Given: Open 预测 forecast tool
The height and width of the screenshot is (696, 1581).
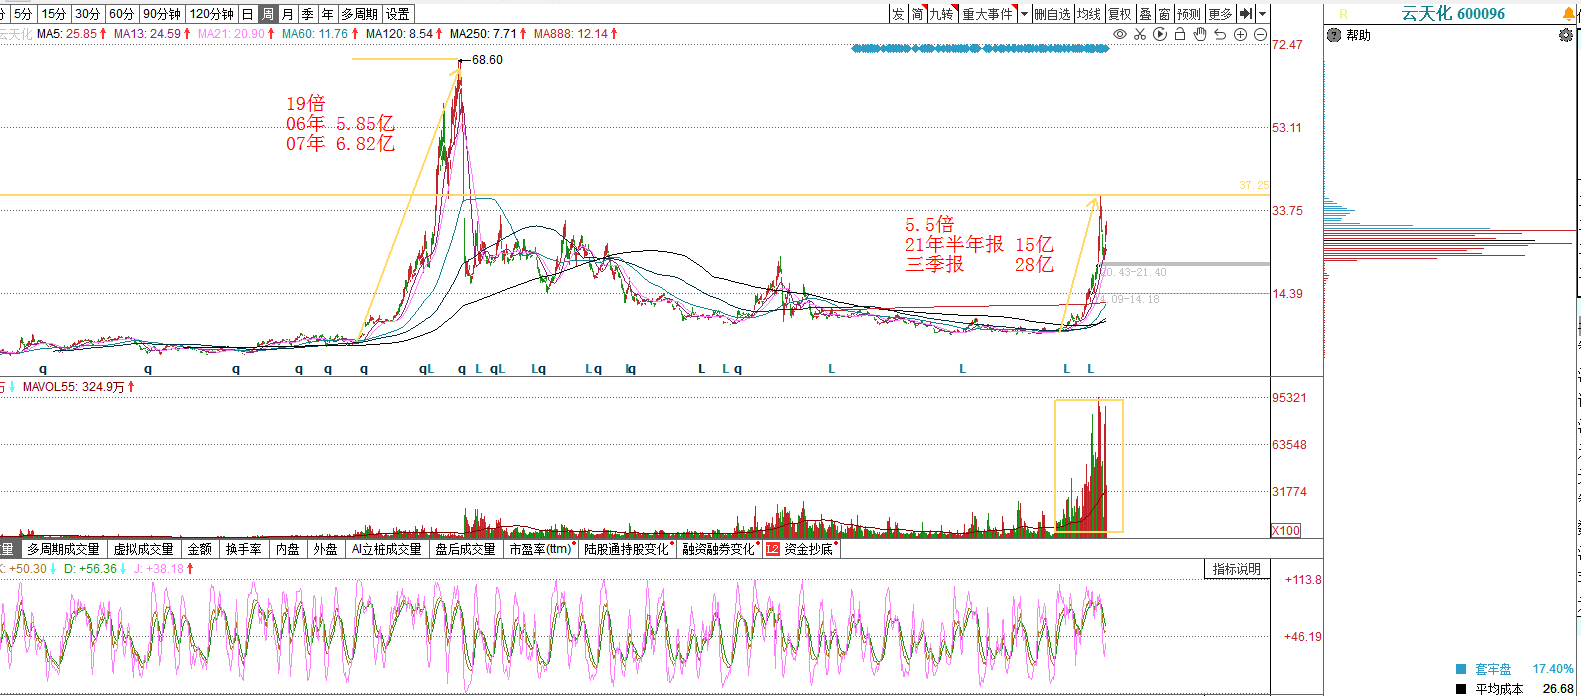Looking at the screenshot, I should coord(1189,14).
